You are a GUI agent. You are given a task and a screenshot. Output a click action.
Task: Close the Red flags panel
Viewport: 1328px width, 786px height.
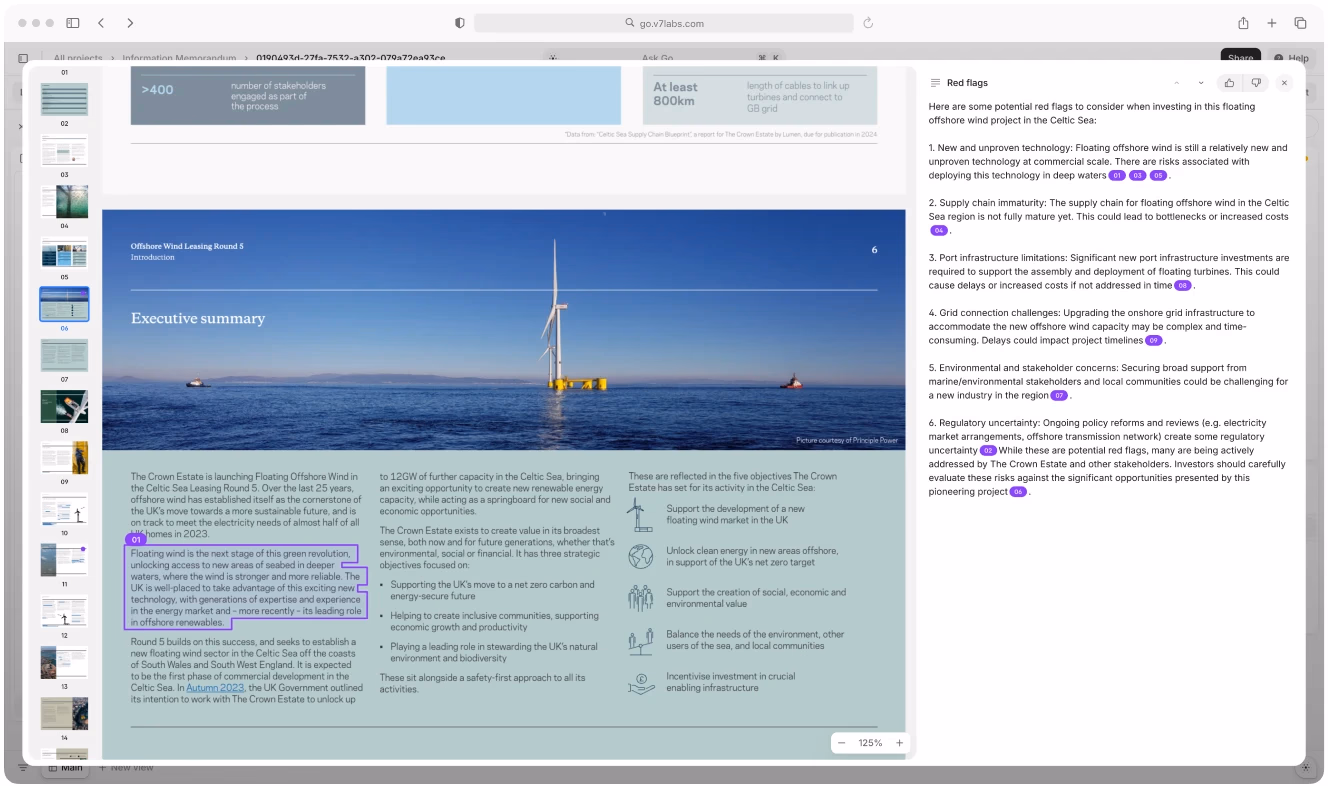pyautogui.click(x=1285, y=83)
